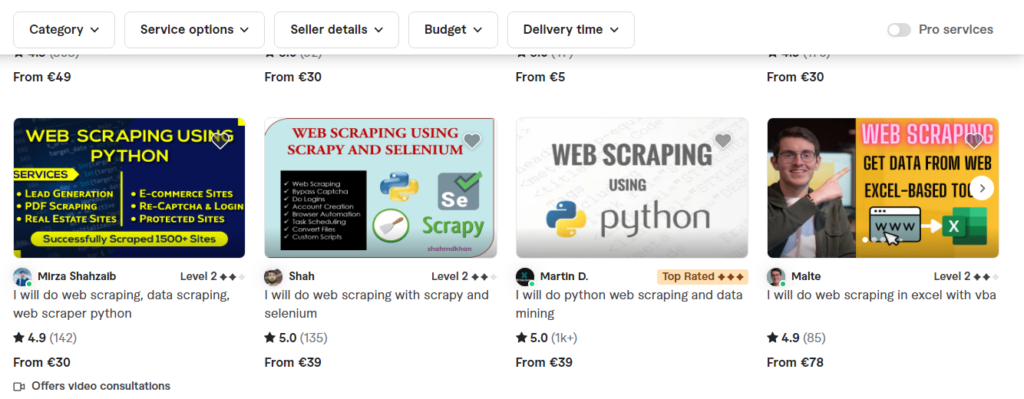This screenshot has height=399, width=1024.
Task: Open Martin D.'s seller avatar
Action: [x=525, y=277]
